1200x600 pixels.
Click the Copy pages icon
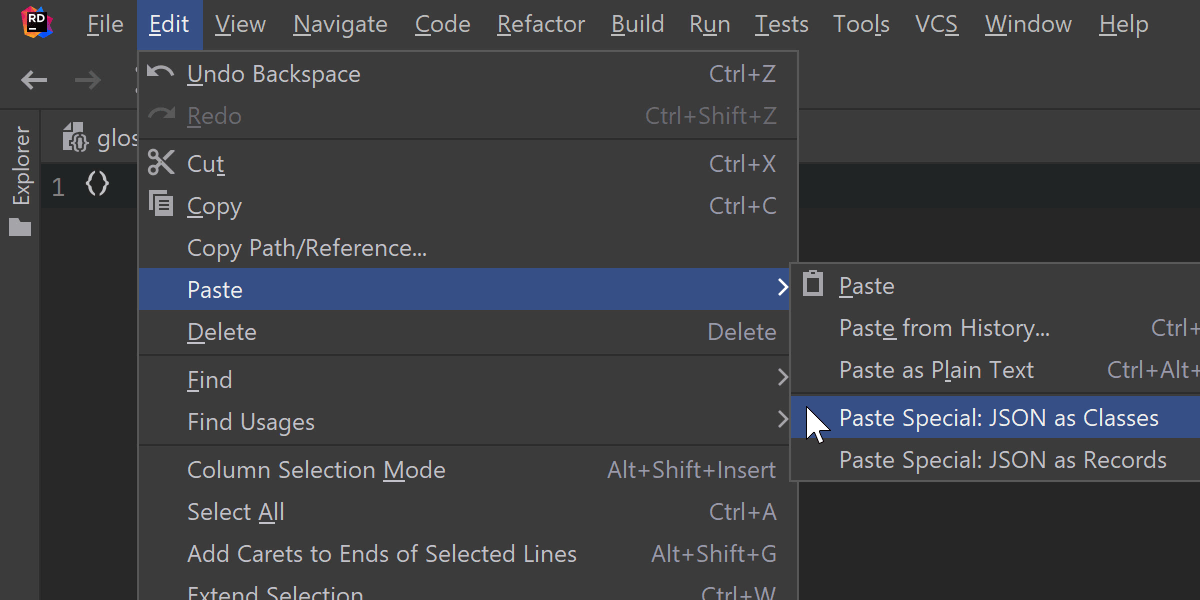coord(160,204)
